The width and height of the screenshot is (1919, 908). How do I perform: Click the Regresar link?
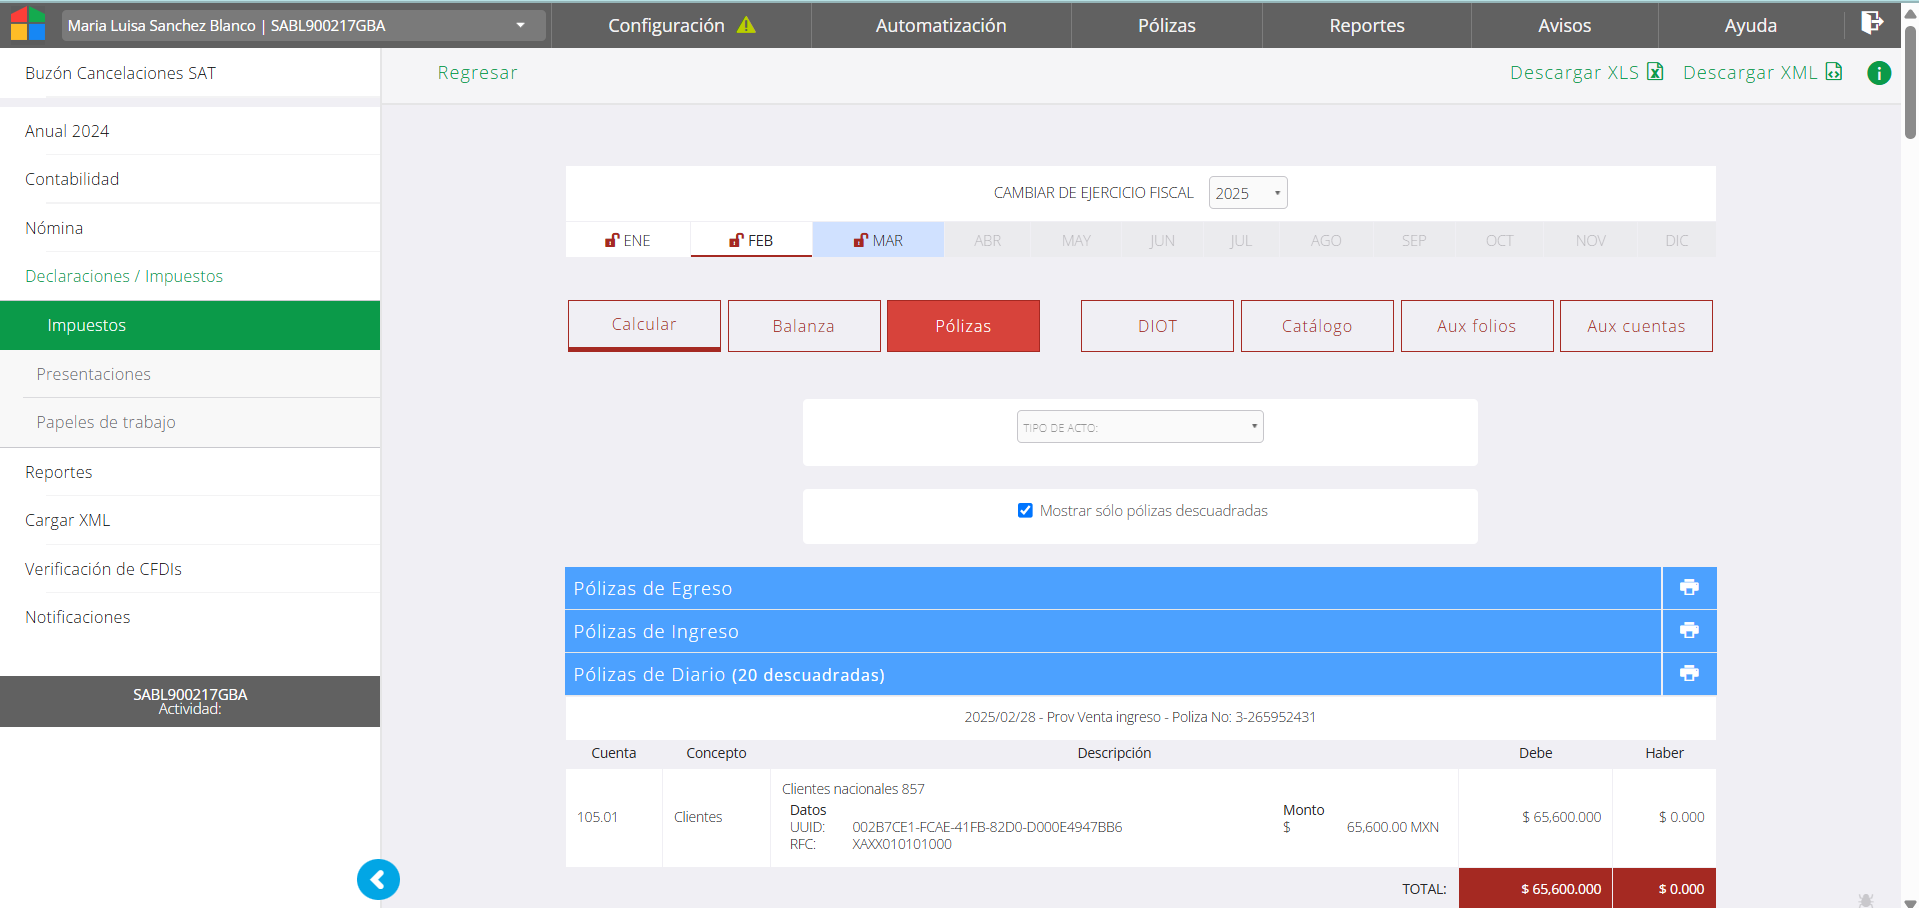[477, 73]
